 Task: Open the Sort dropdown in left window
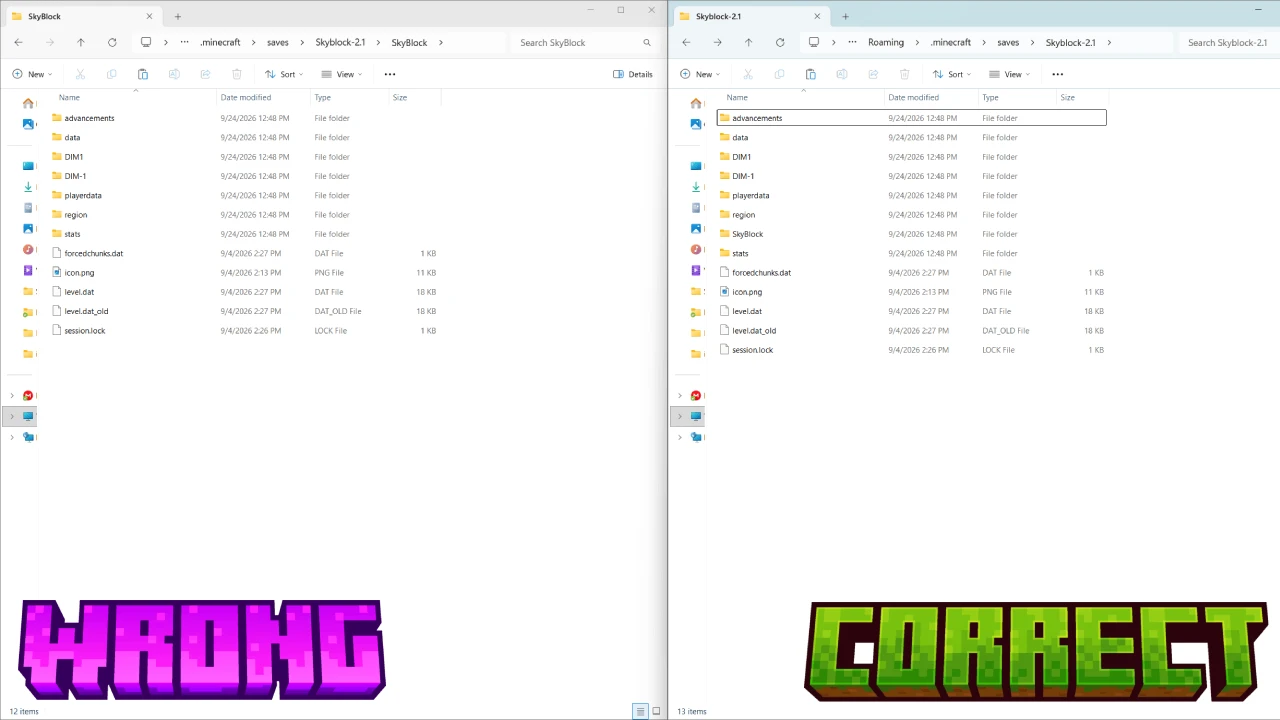(284, 74)
